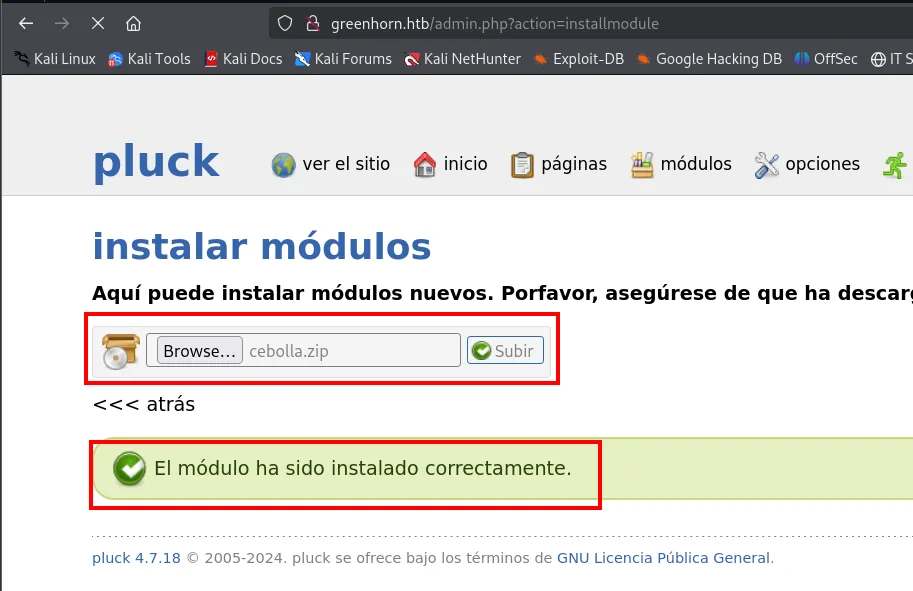The width and height of the screenshot is (913, 591).
Task: Click the shield tracking protection icon
Action: click(x=284, y=23)
